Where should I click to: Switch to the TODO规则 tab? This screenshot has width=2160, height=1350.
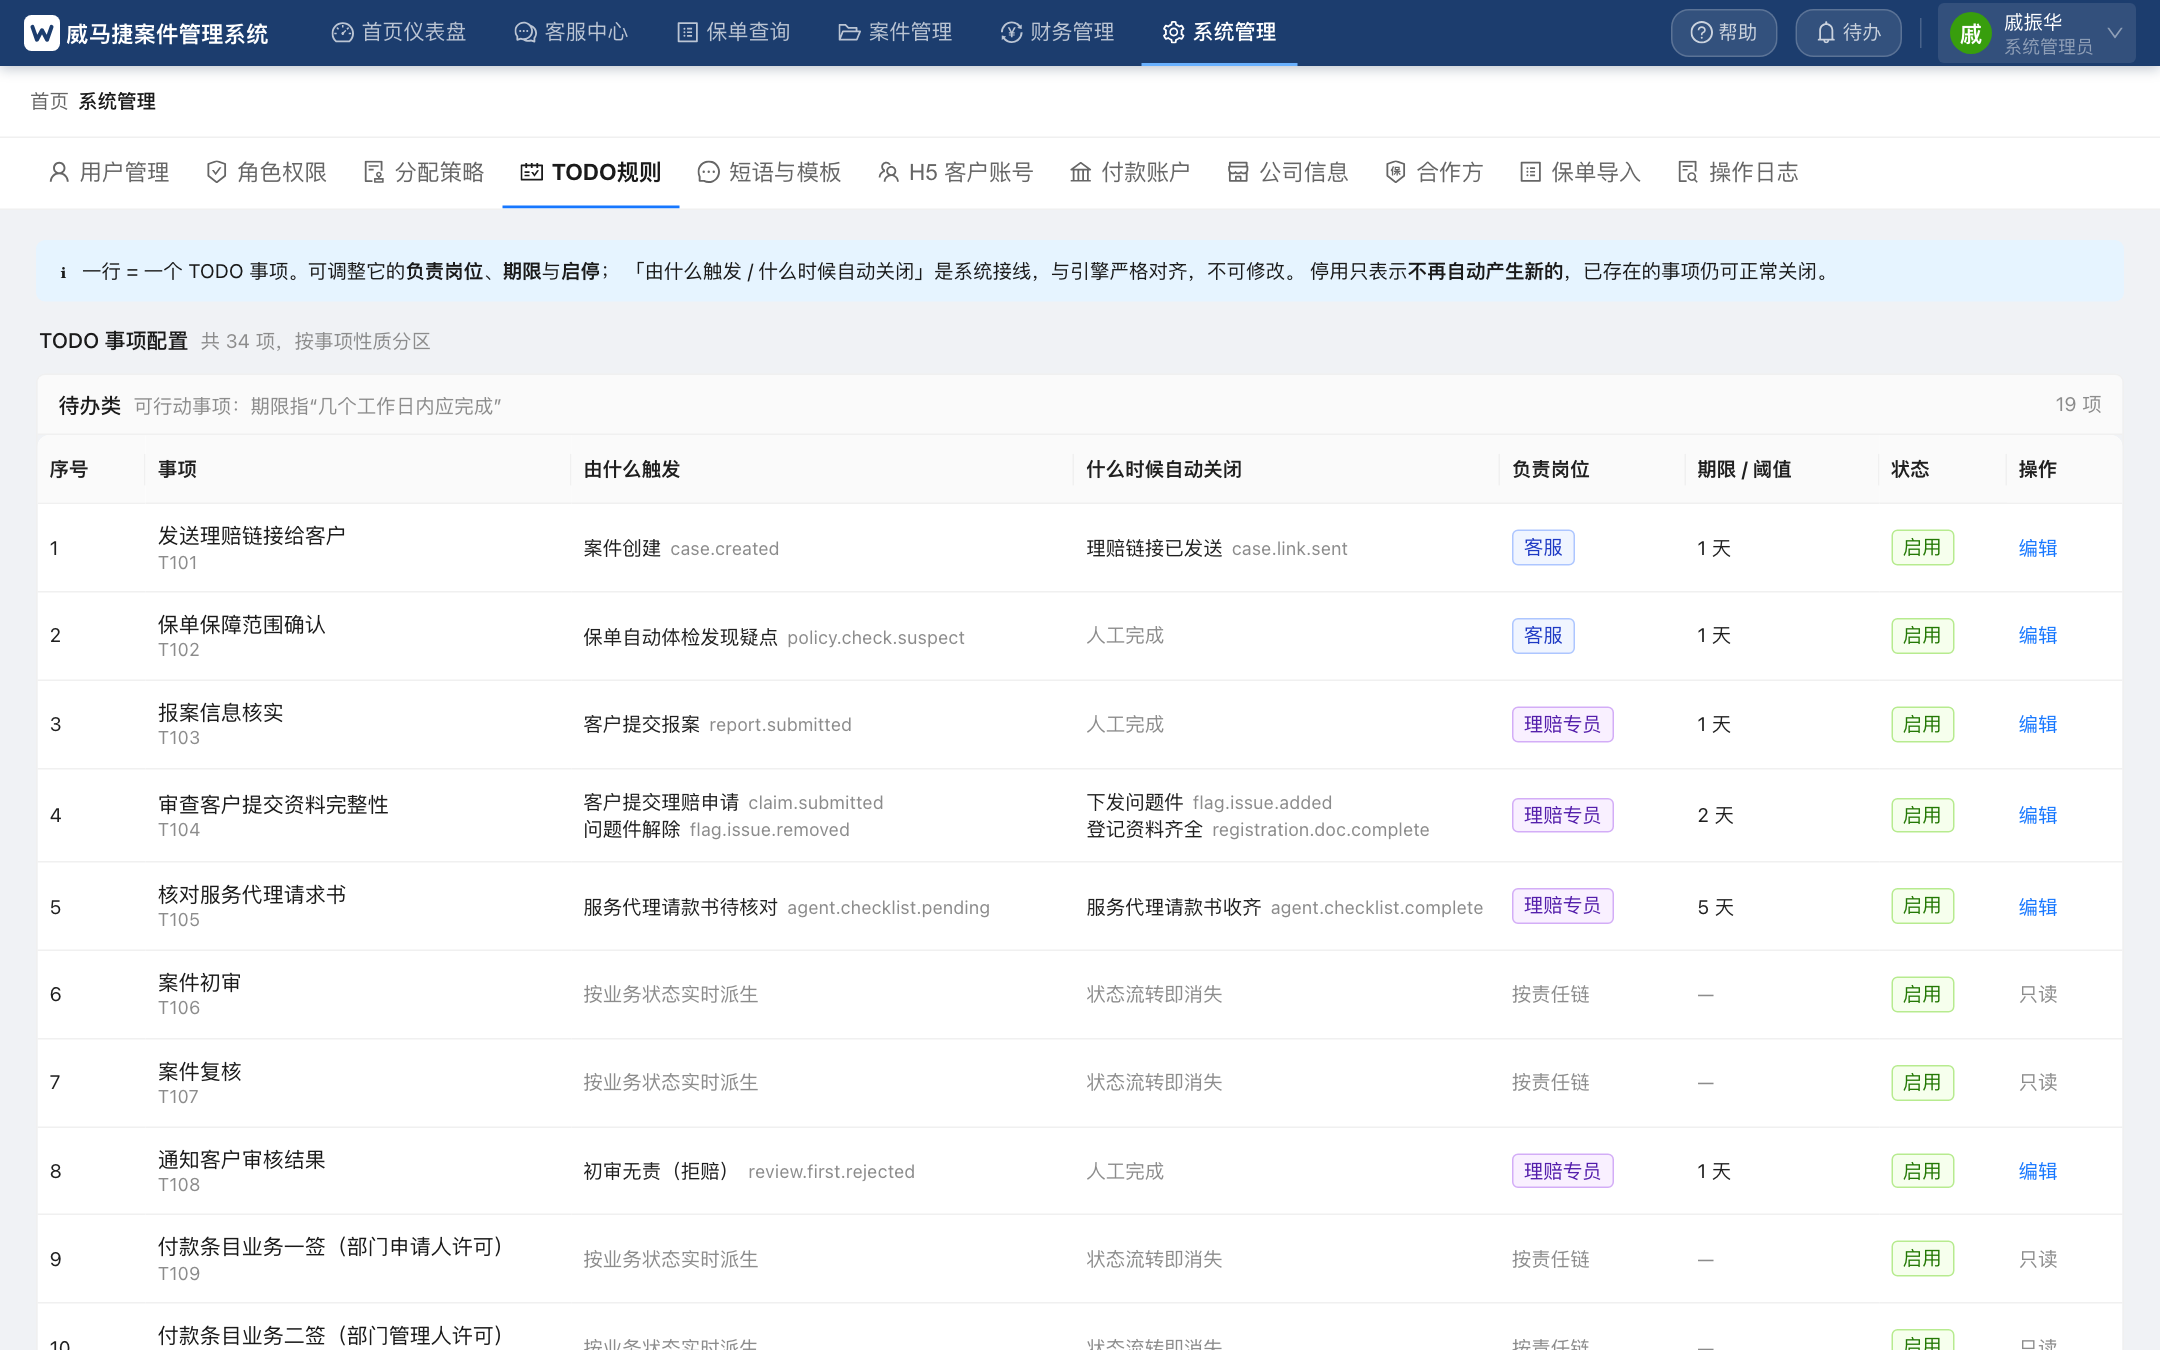591,172
